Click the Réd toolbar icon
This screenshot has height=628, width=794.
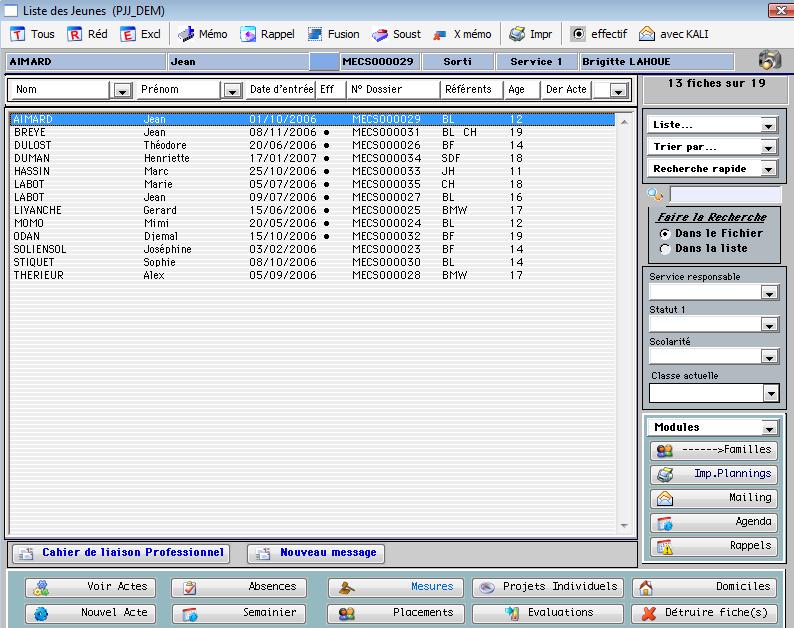tap(74, 34)
